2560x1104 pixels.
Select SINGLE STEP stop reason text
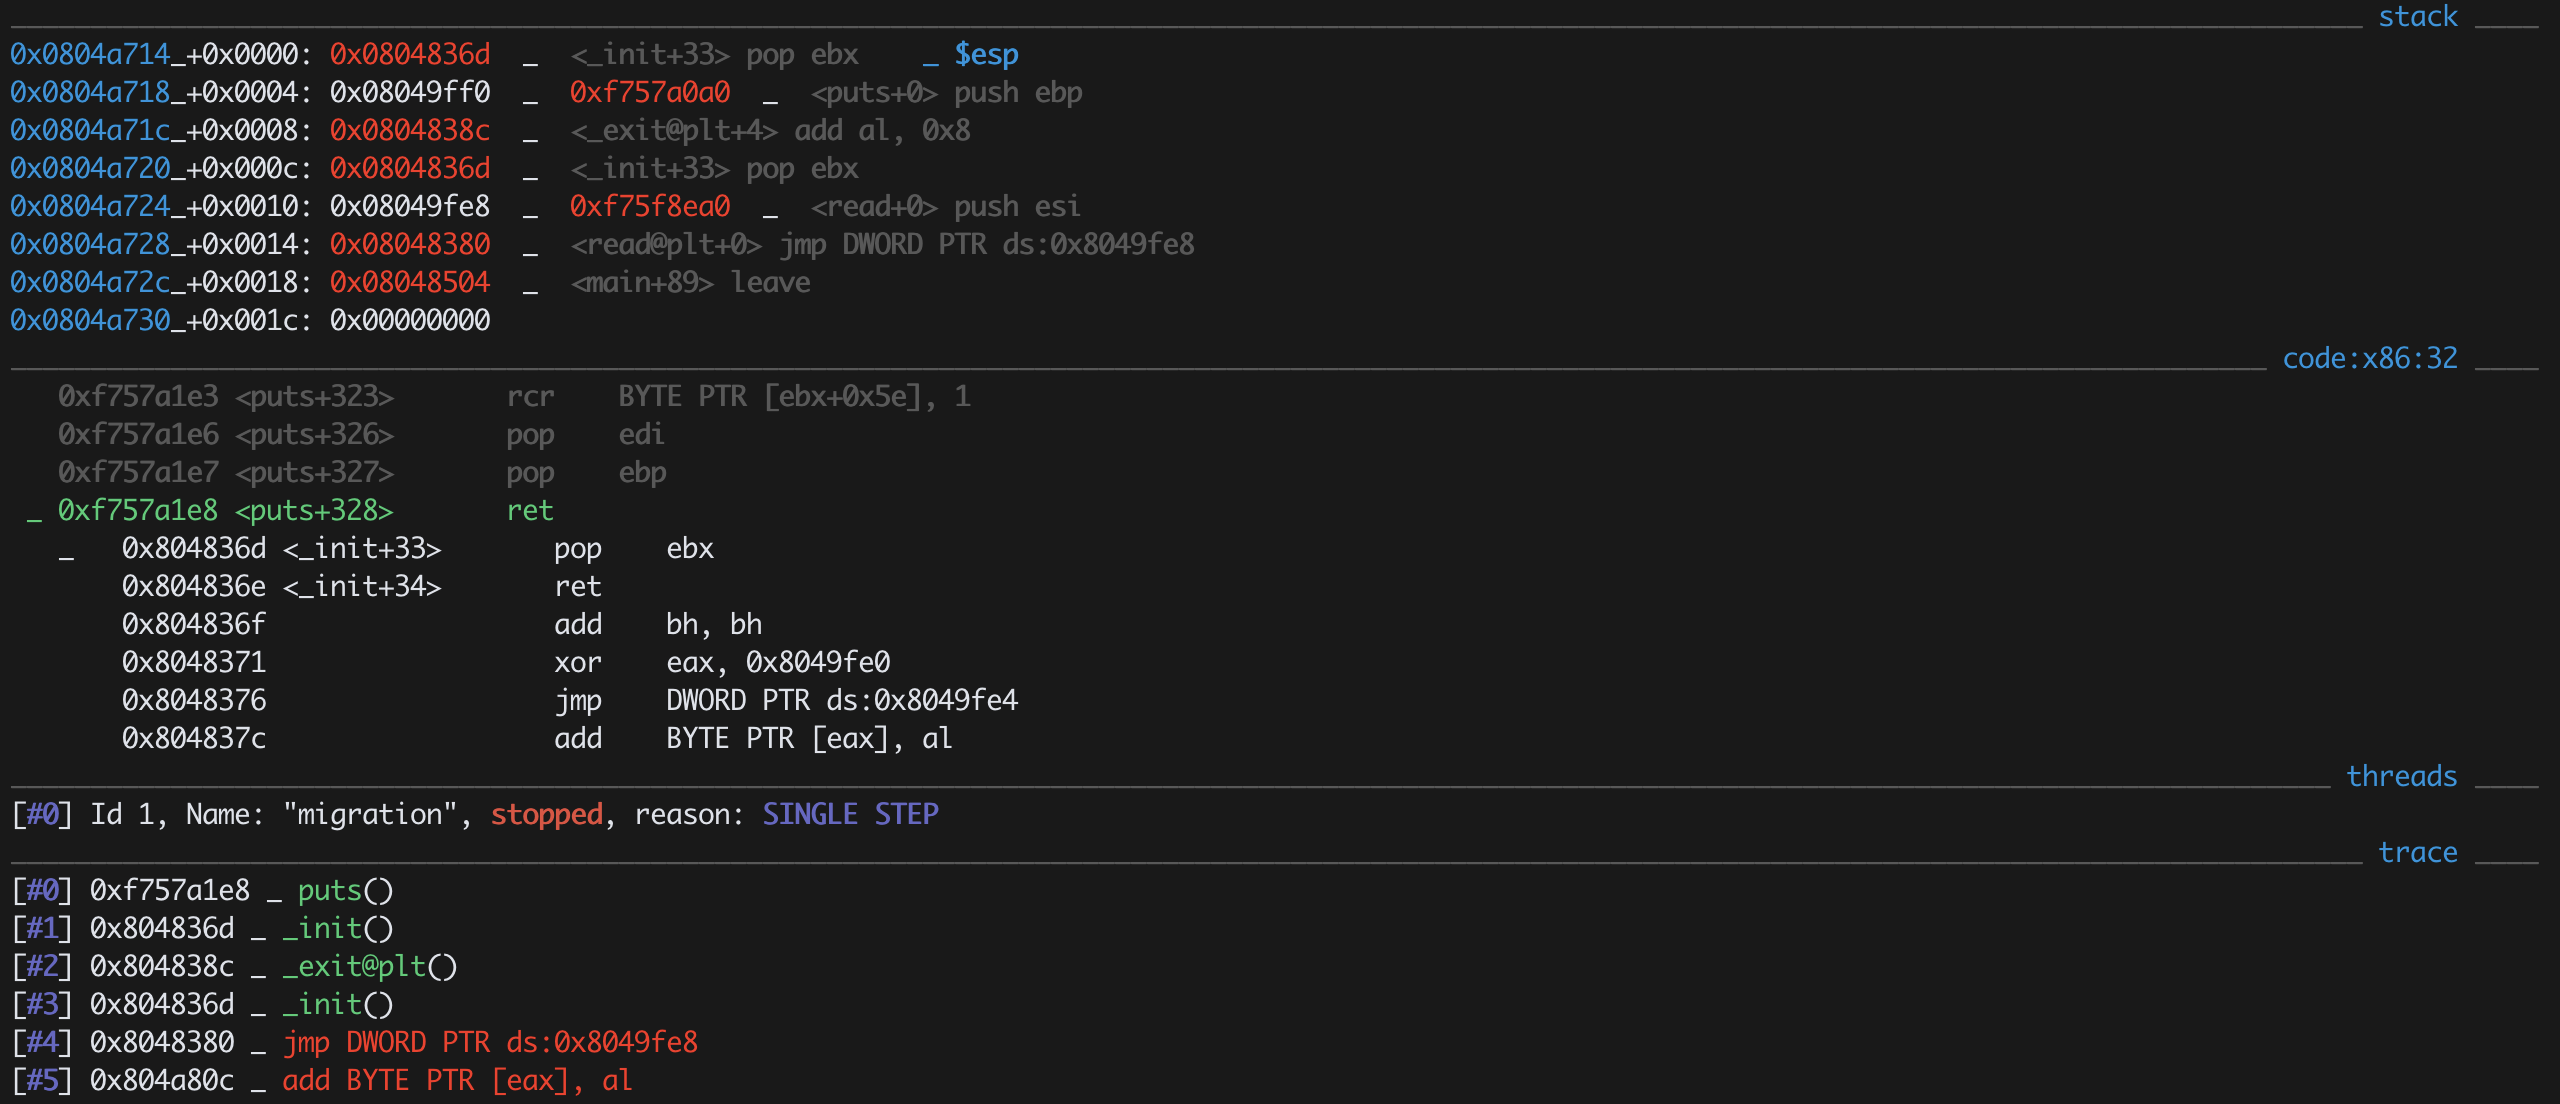(850, 814)
